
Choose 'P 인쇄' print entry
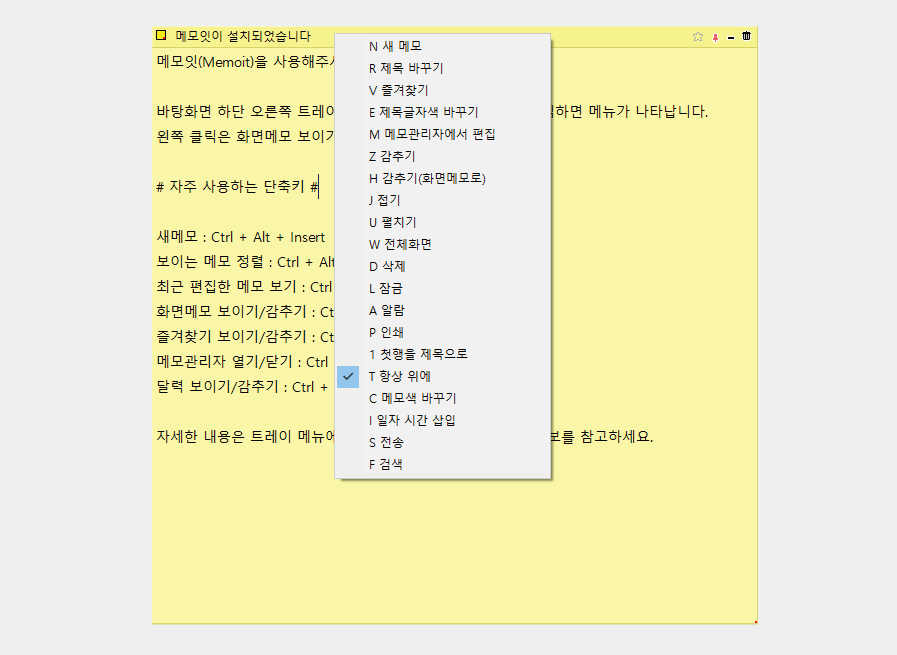pyautogui.click(x=443, y=332)
